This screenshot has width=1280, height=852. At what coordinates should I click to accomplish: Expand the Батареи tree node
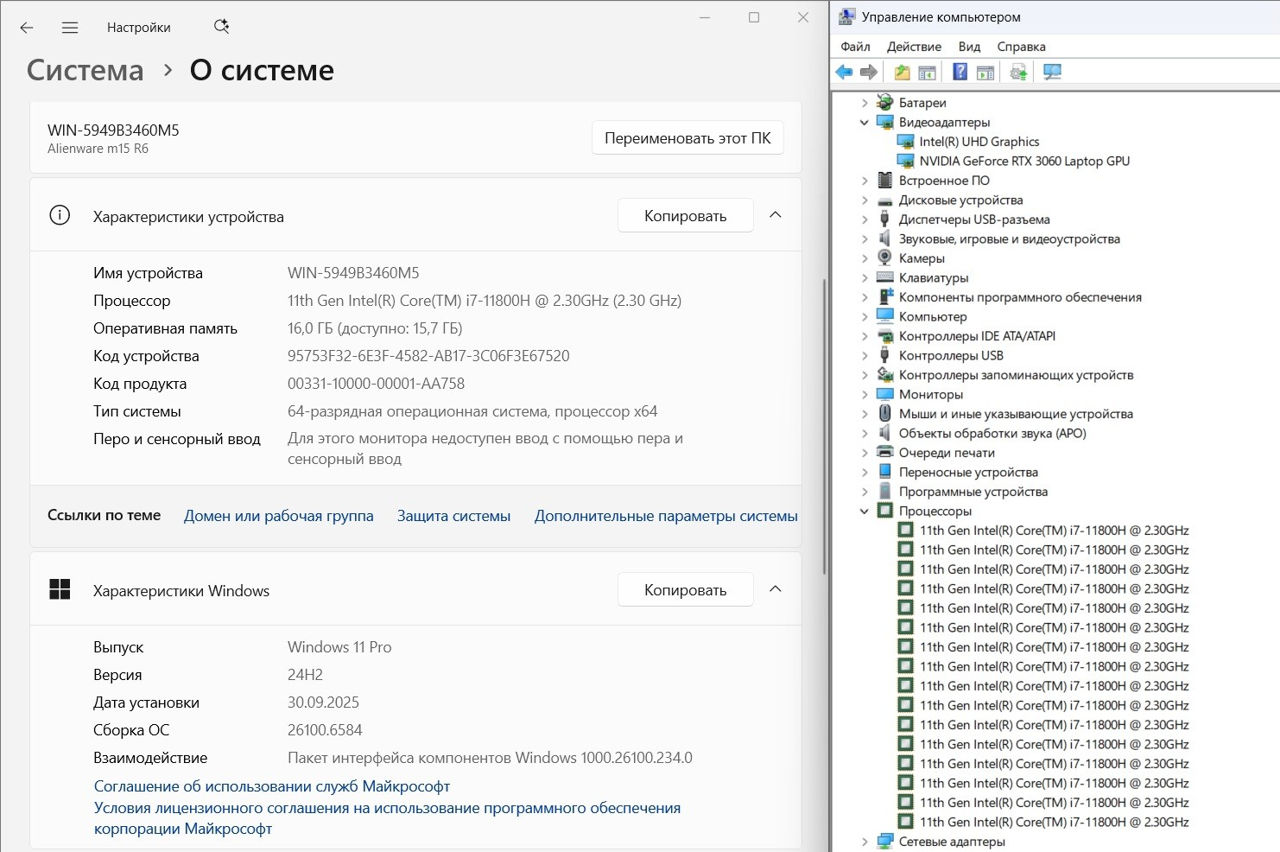(x=865, y=103)
